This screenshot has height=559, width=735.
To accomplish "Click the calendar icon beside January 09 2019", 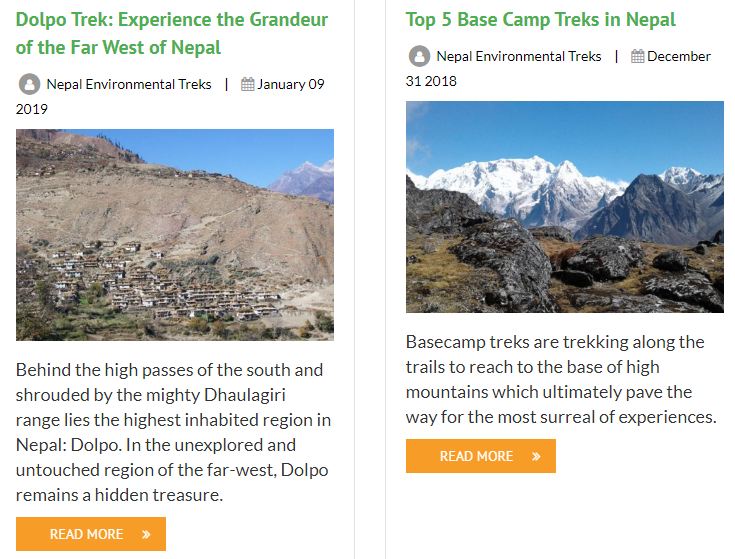I will pyautogui.click(x=248, y=85).
